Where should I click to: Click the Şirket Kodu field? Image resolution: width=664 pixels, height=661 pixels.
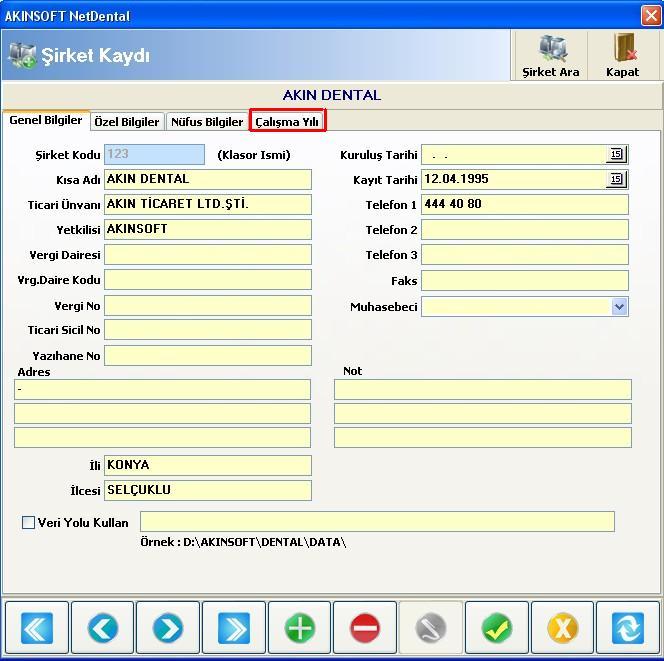coord(155,154)
